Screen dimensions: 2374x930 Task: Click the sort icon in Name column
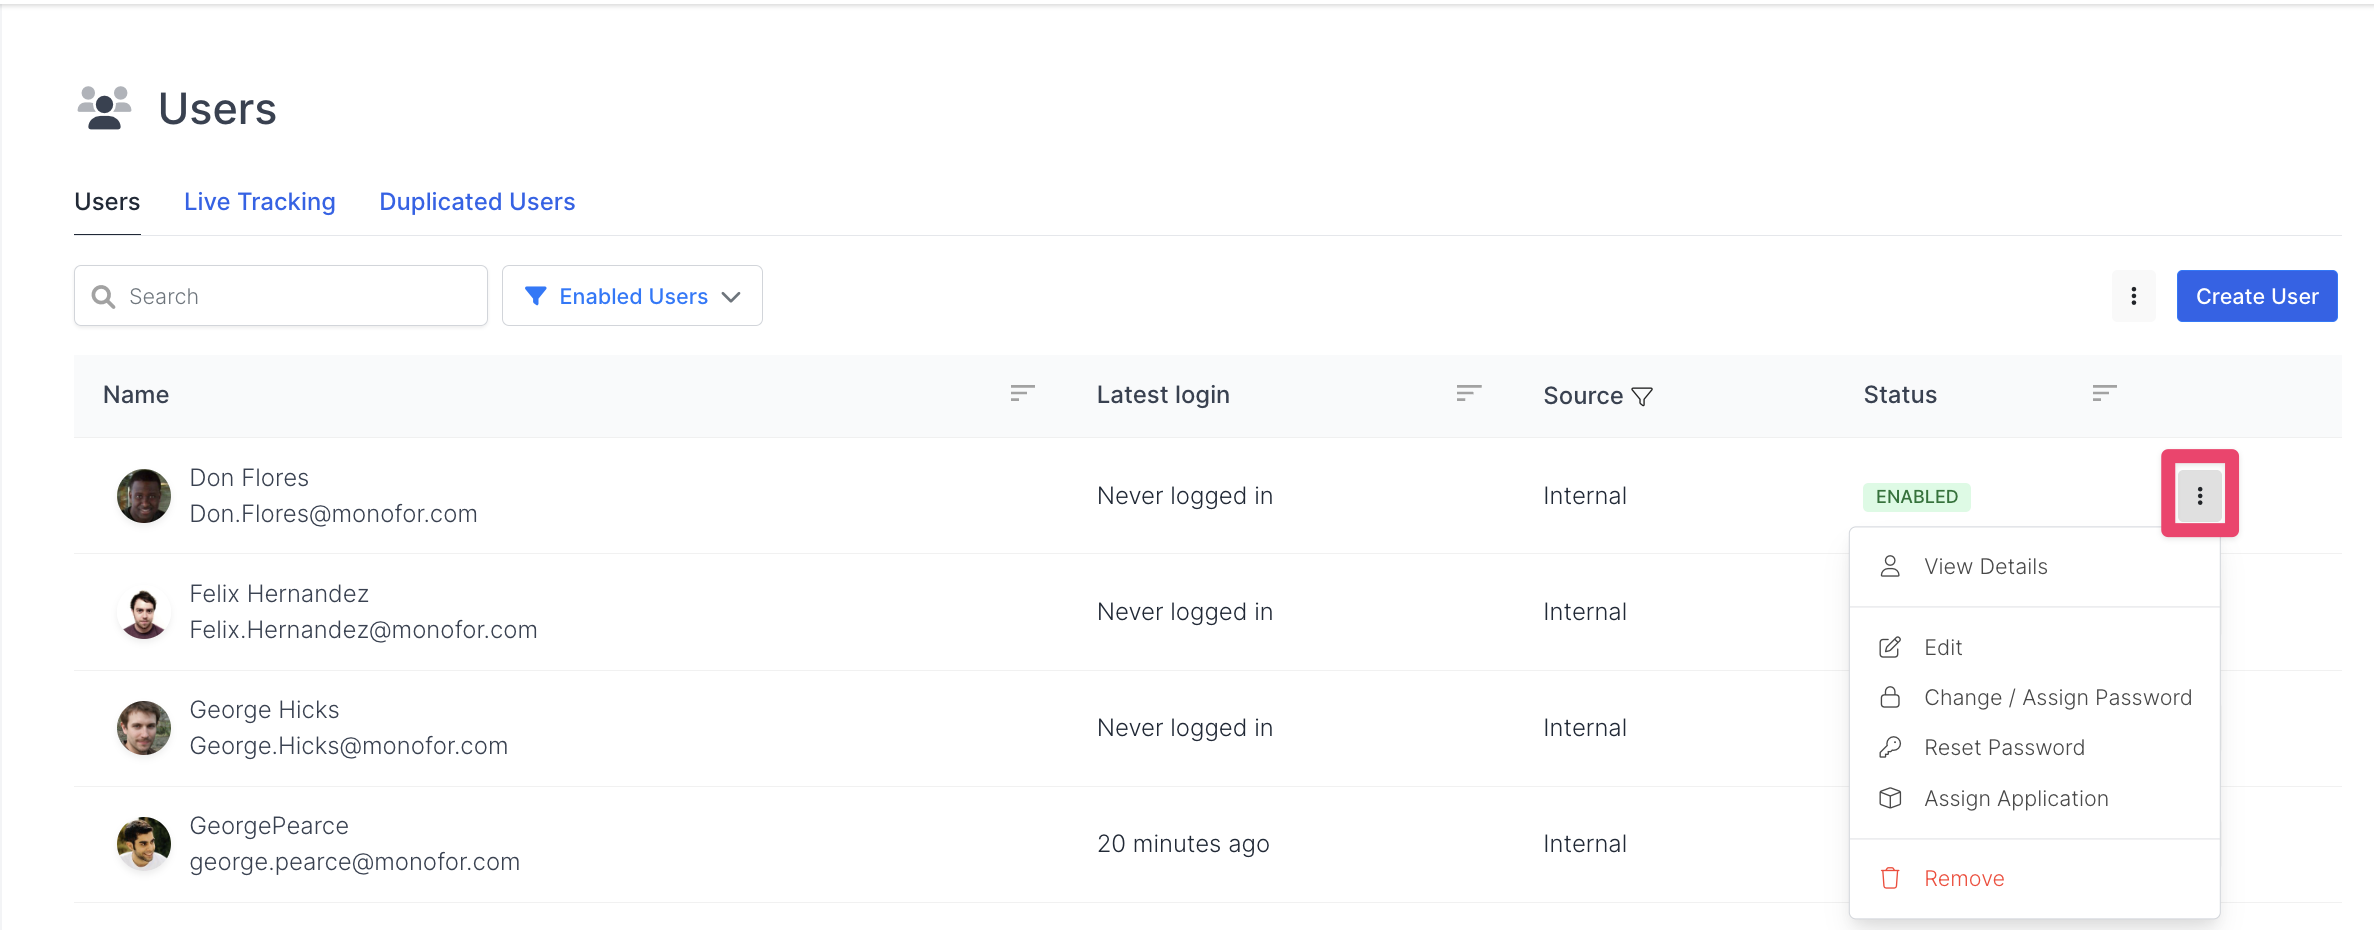(x=1021, y=394)
